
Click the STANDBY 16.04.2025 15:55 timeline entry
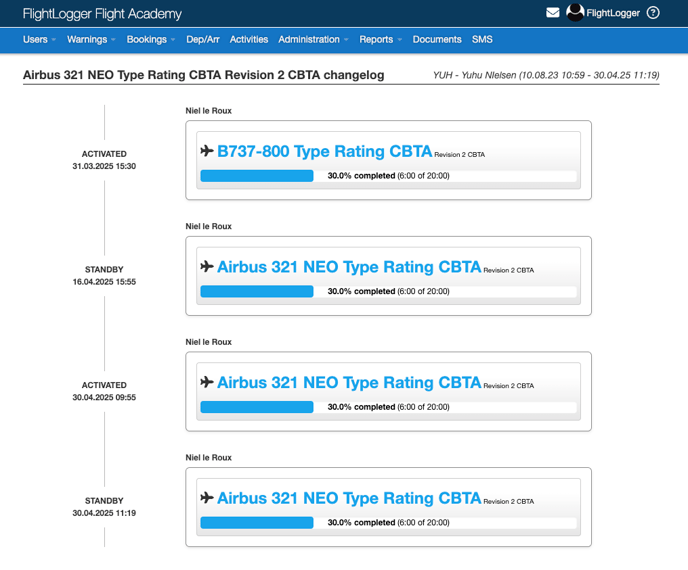104,276
